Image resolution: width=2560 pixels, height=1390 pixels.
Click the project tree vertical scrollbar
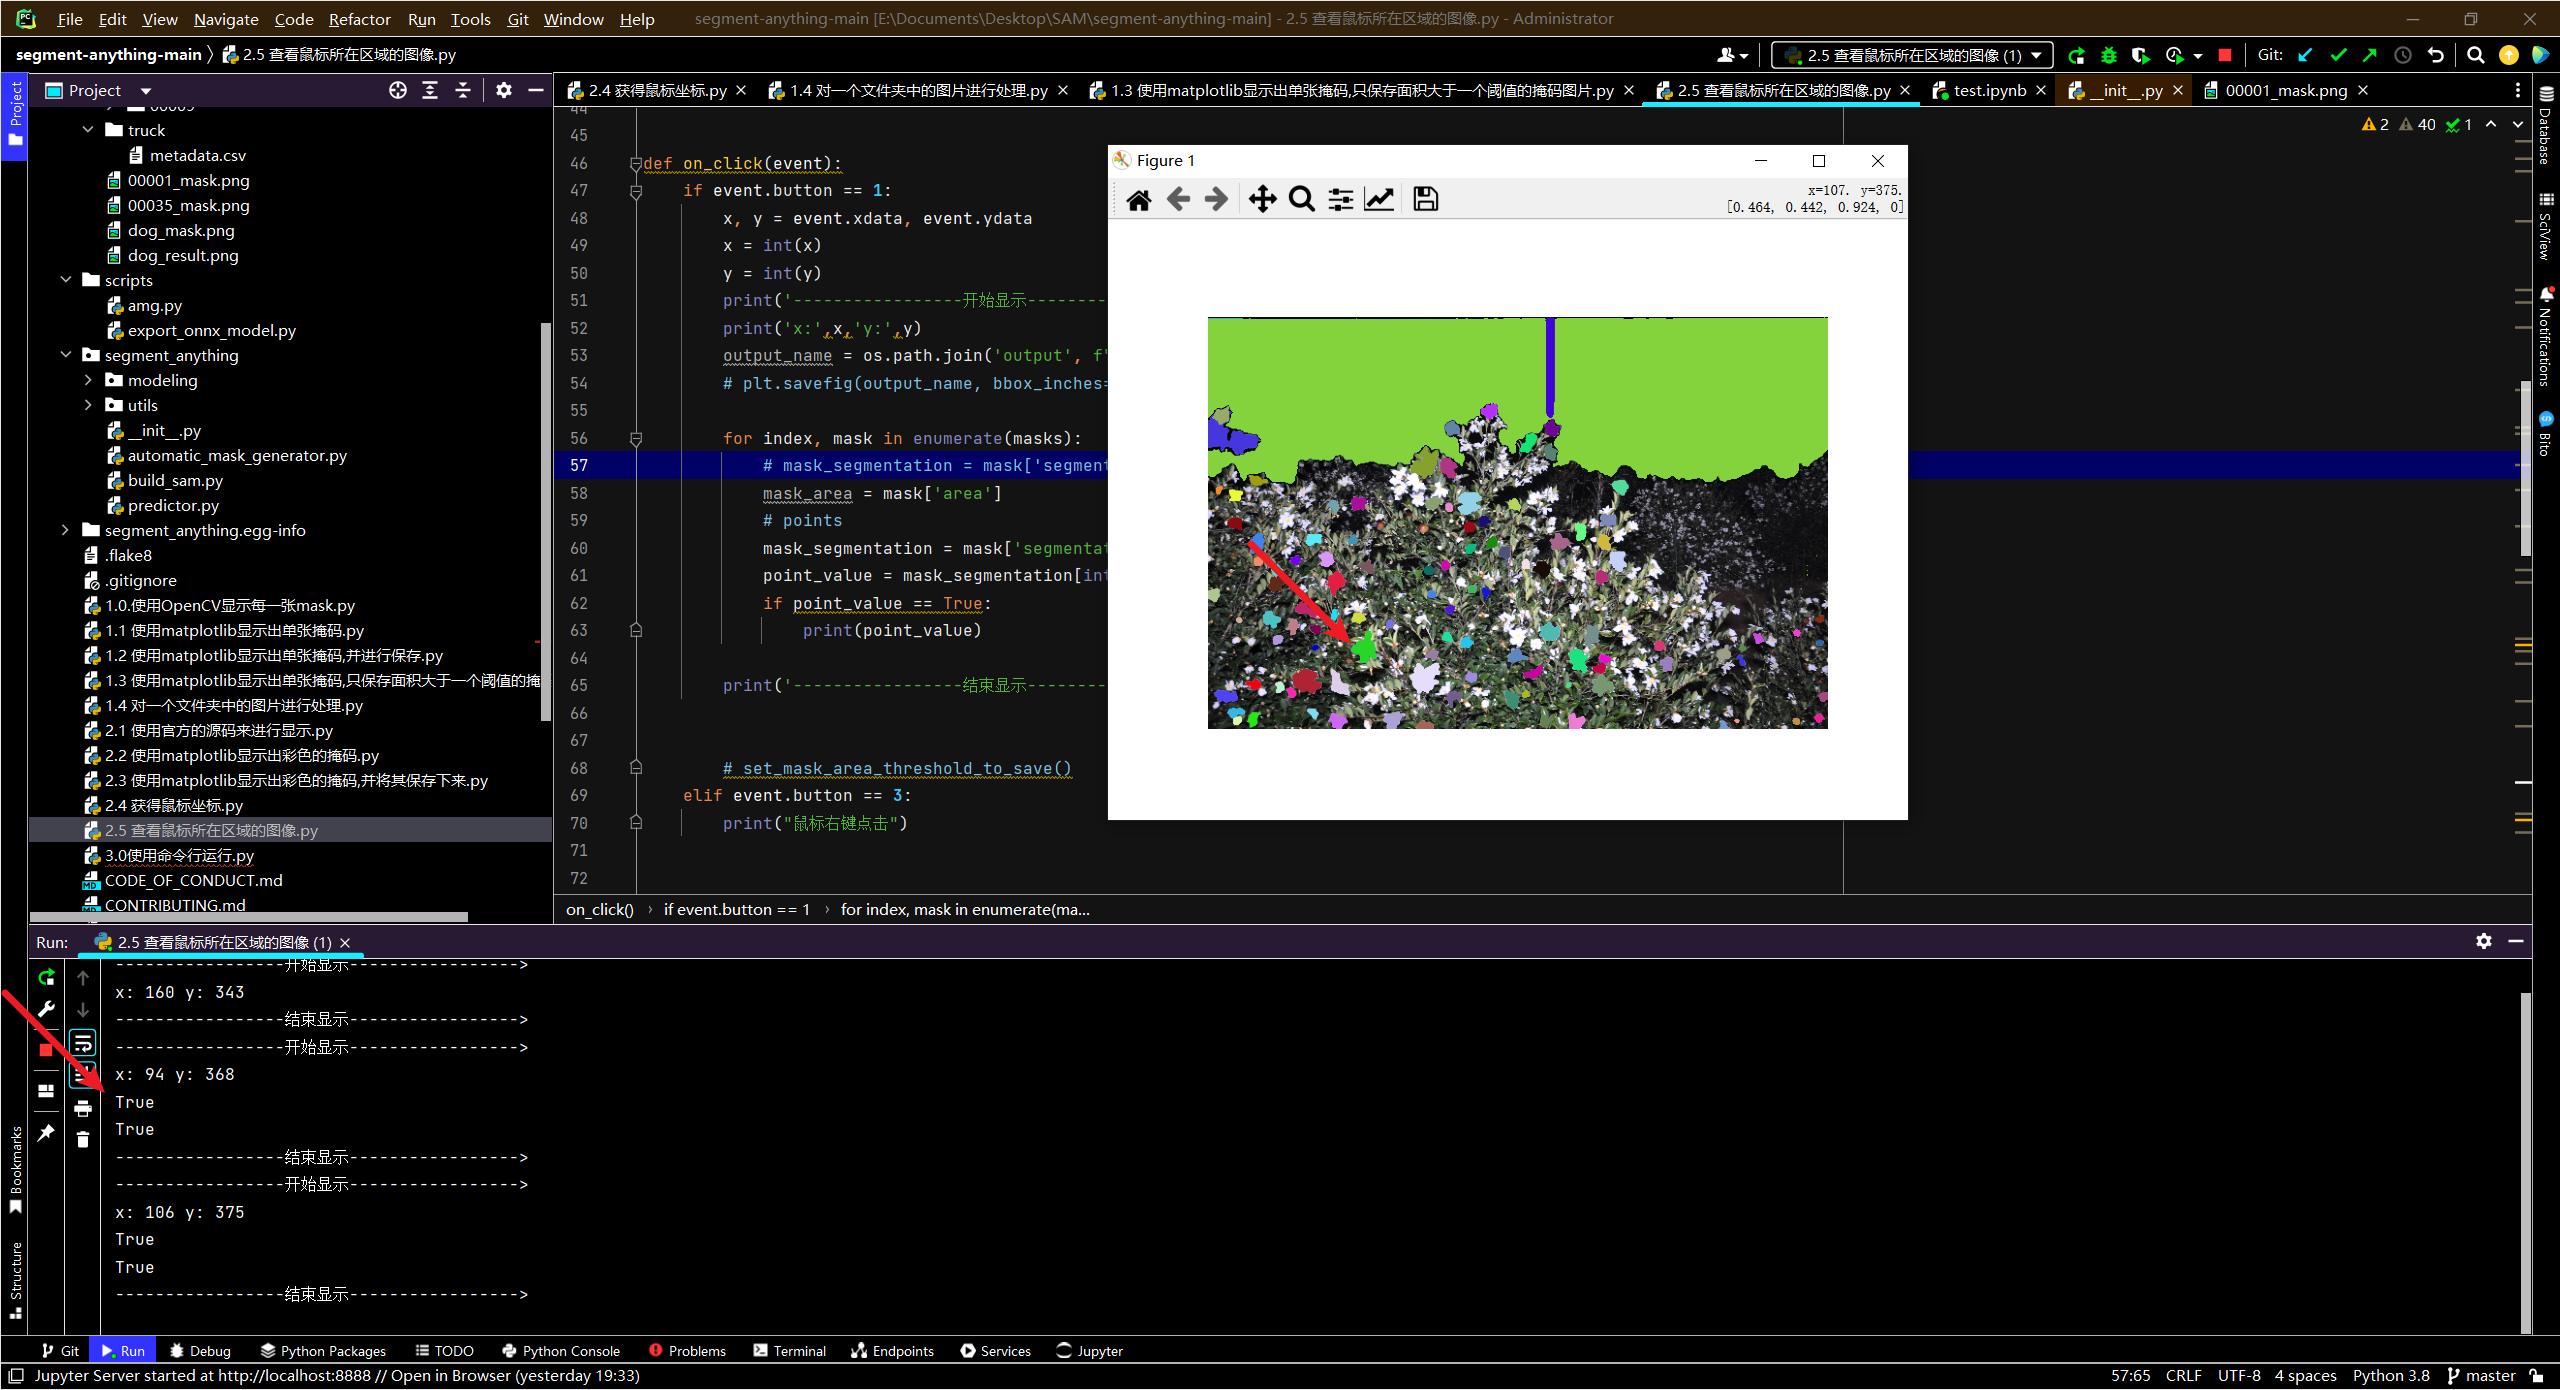pyautogui.click(x=545, y=520)
